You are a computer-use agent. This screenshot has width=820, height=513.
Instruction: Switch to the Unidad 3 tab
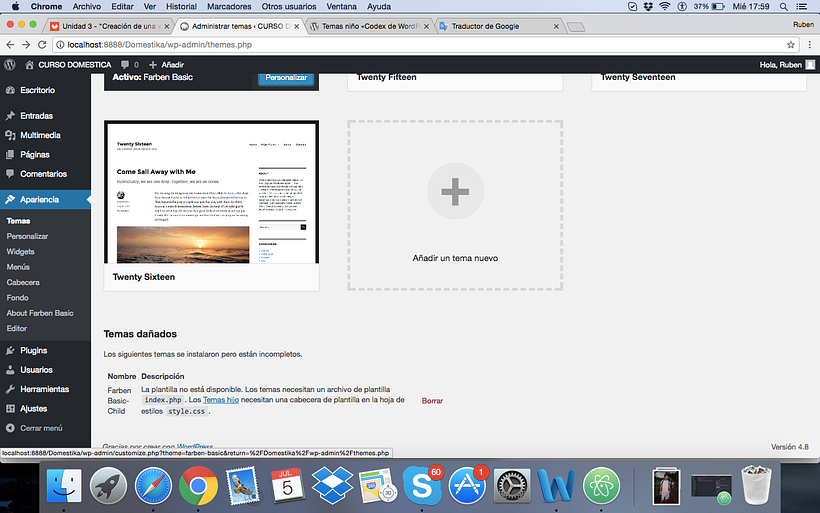pos(110,26)
